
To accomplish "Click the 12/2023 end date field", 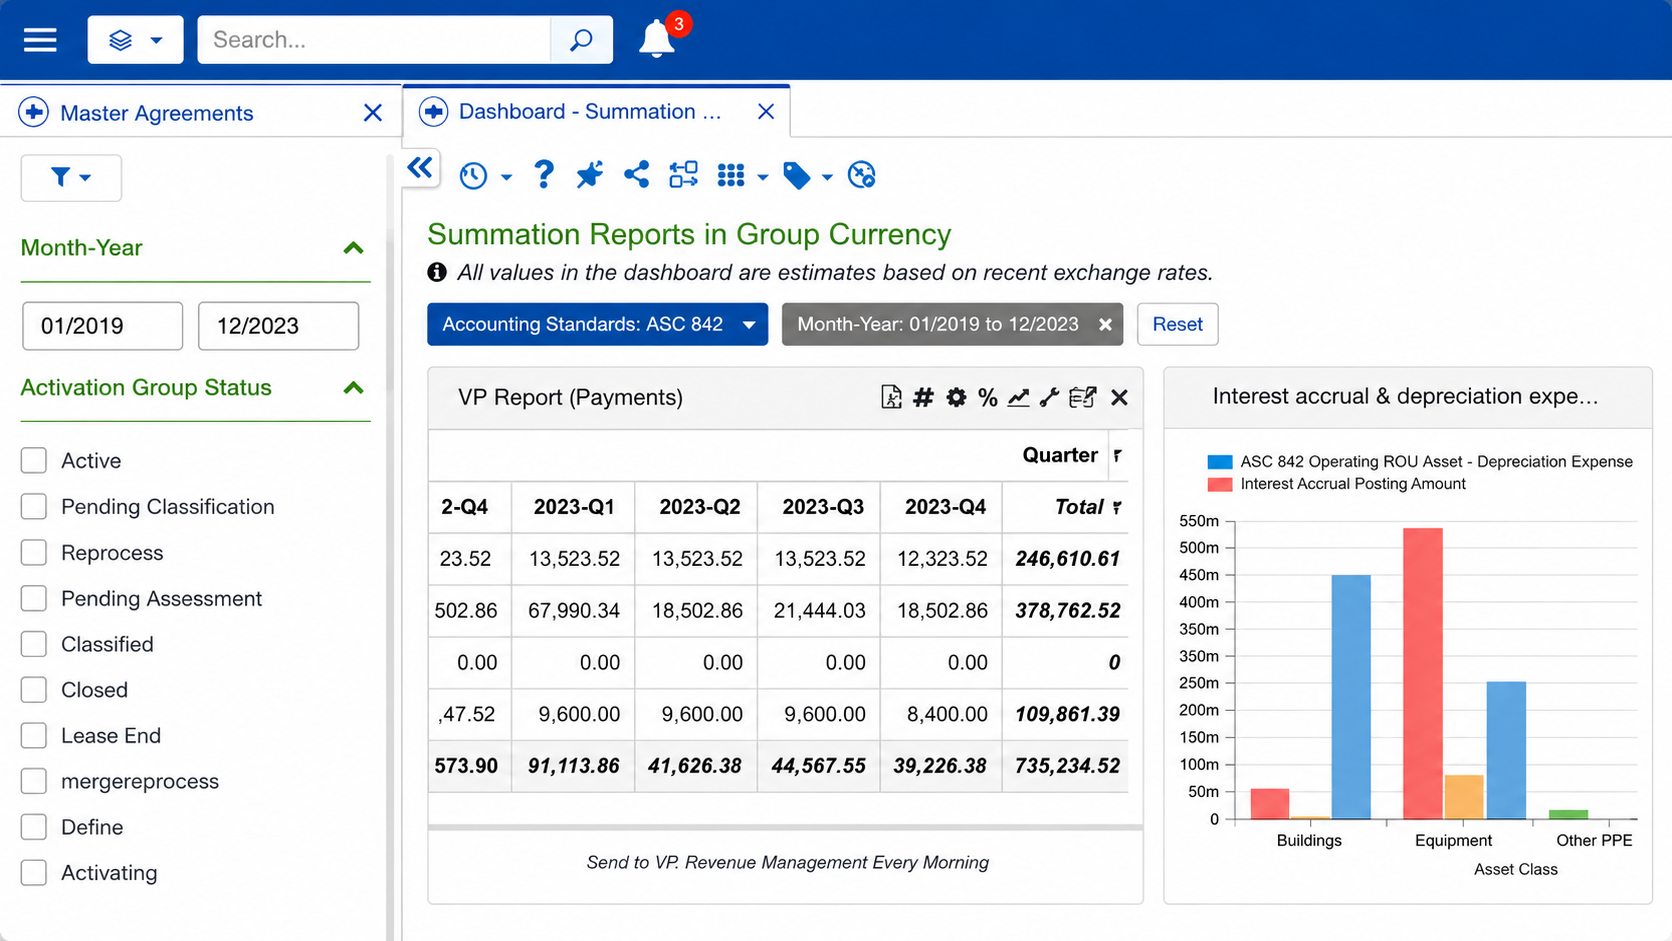I will point(278,326).
